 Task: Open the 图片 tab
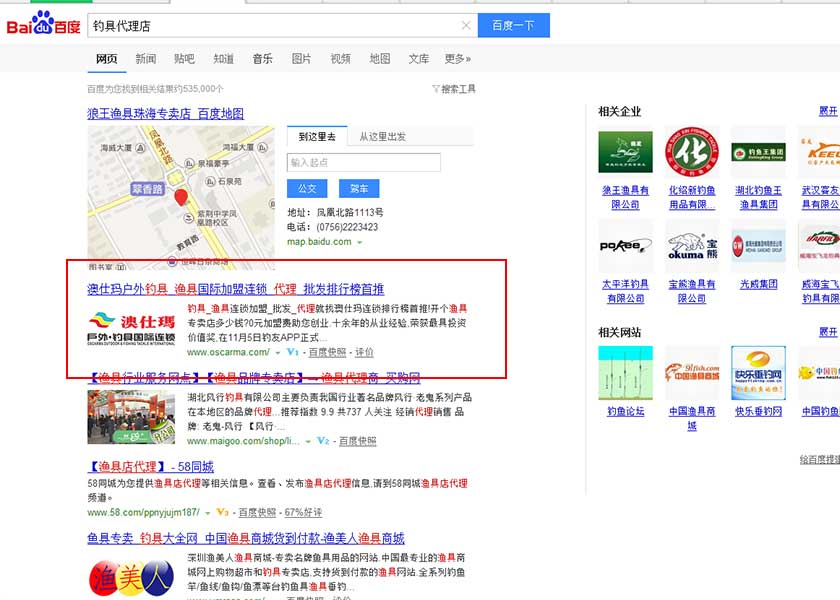pyautogui.click(x=301, y=58)
